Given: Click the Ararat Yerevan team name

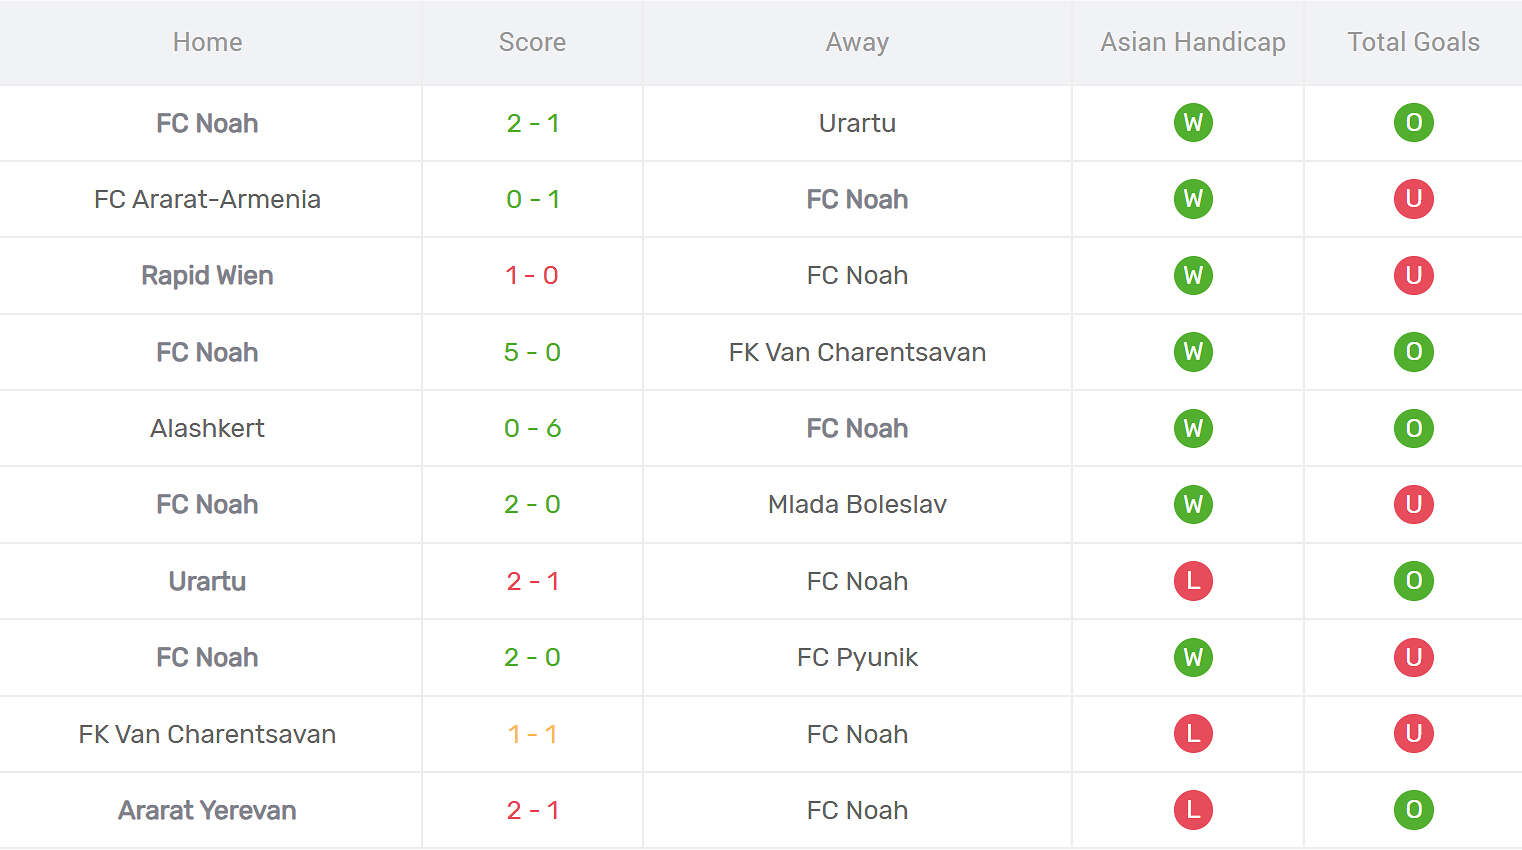Looking at the screenshot, I should (207, 810).
